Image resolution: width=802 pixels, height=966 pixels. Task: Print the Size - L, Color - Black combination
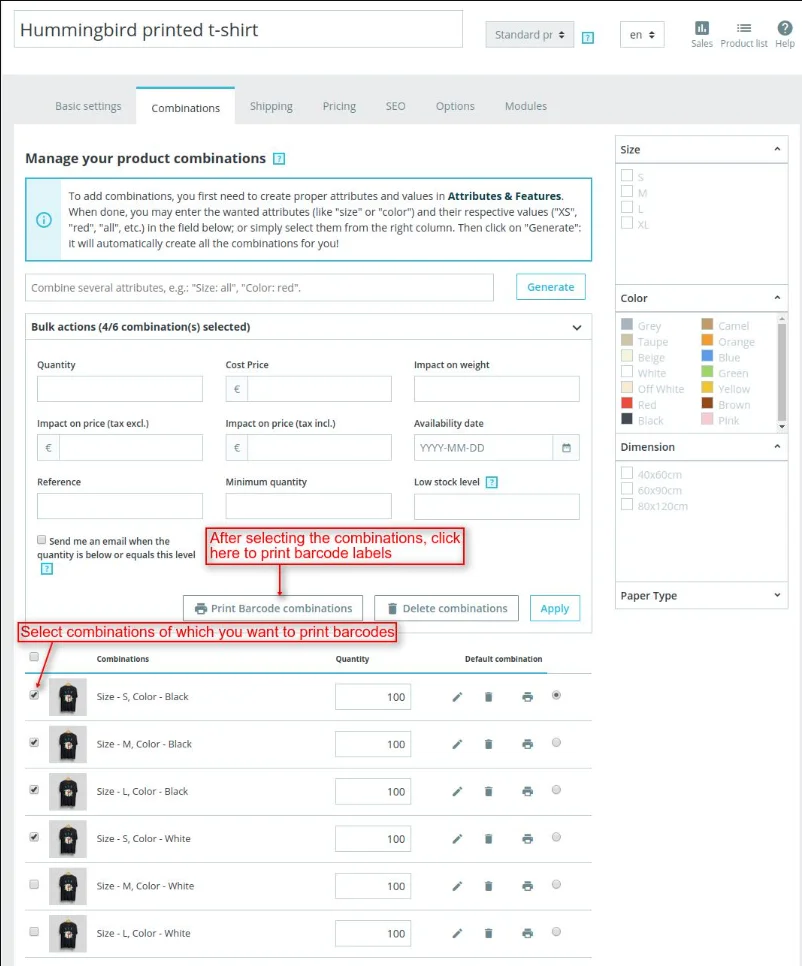[527, 791]
